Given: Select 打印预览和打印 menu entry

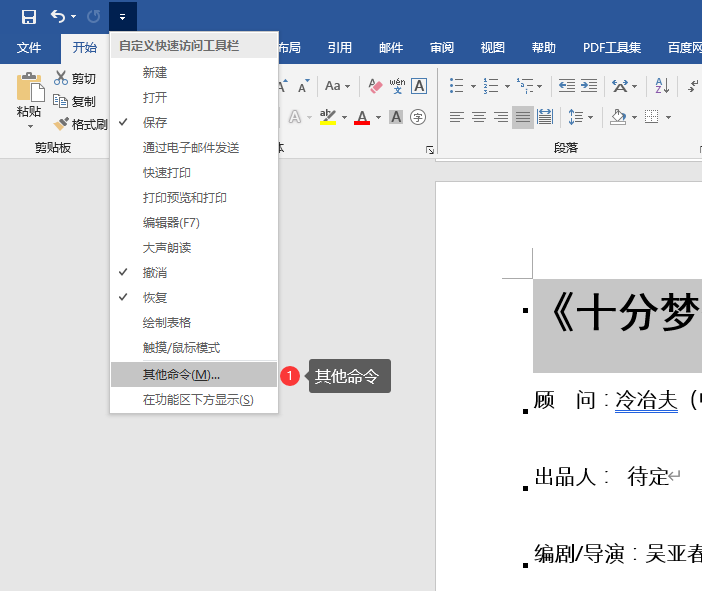Looking at the screenshot, I should click(194, 197).
